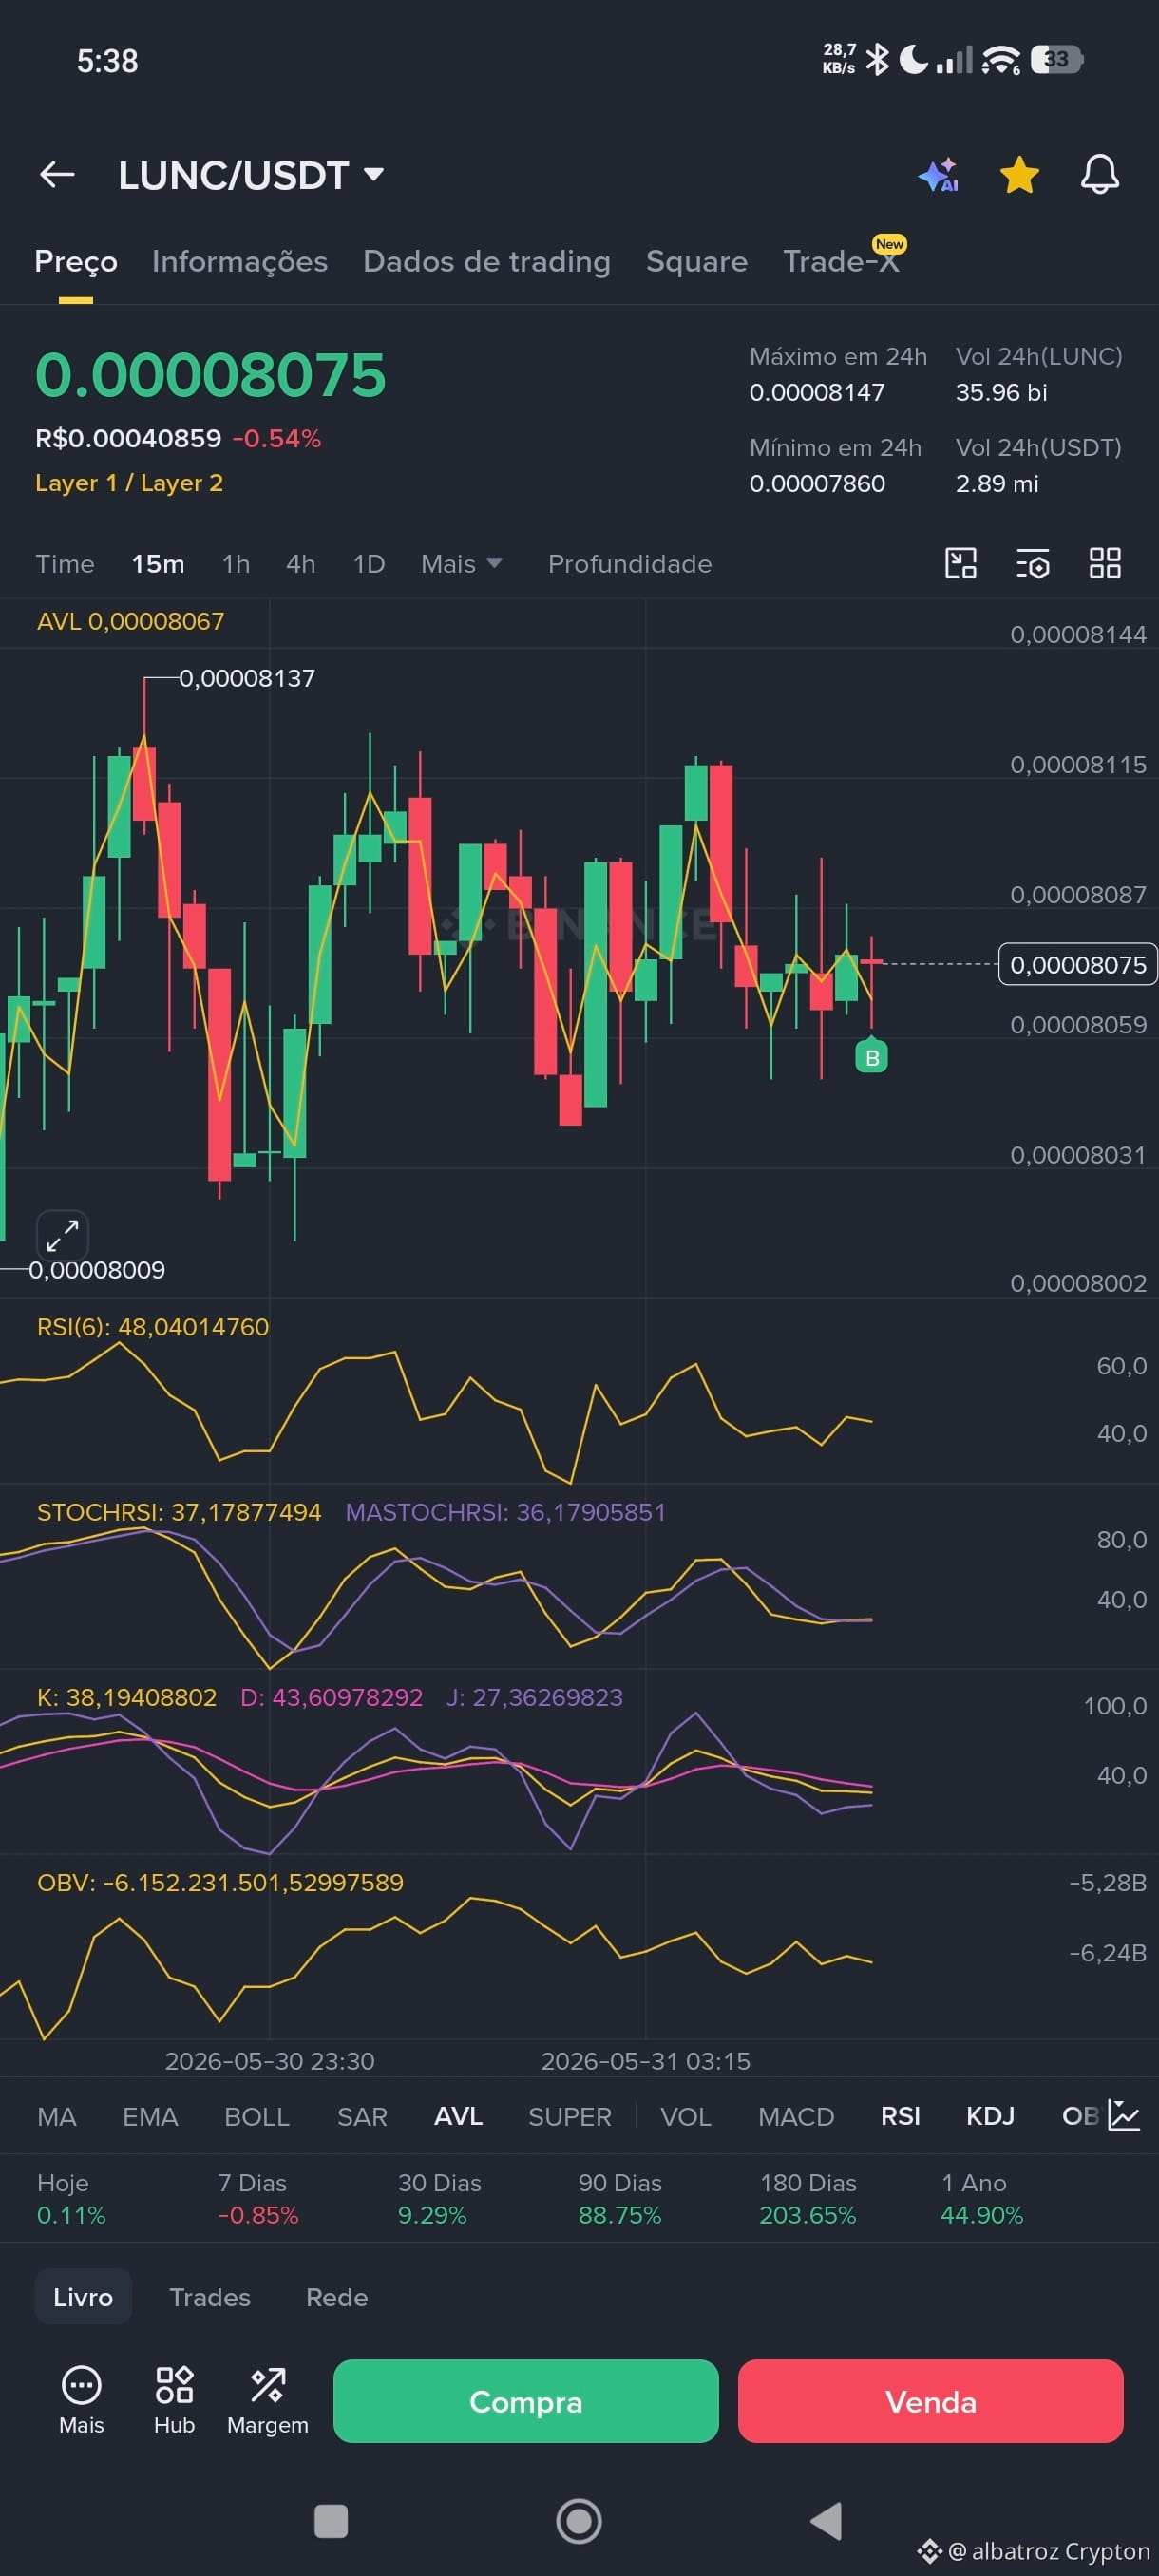The height and width of the screenshot is (2576, 1159).
Task: Toggle the AVL indicator off
Action: pyautogui.click(x=458, y=2117)
